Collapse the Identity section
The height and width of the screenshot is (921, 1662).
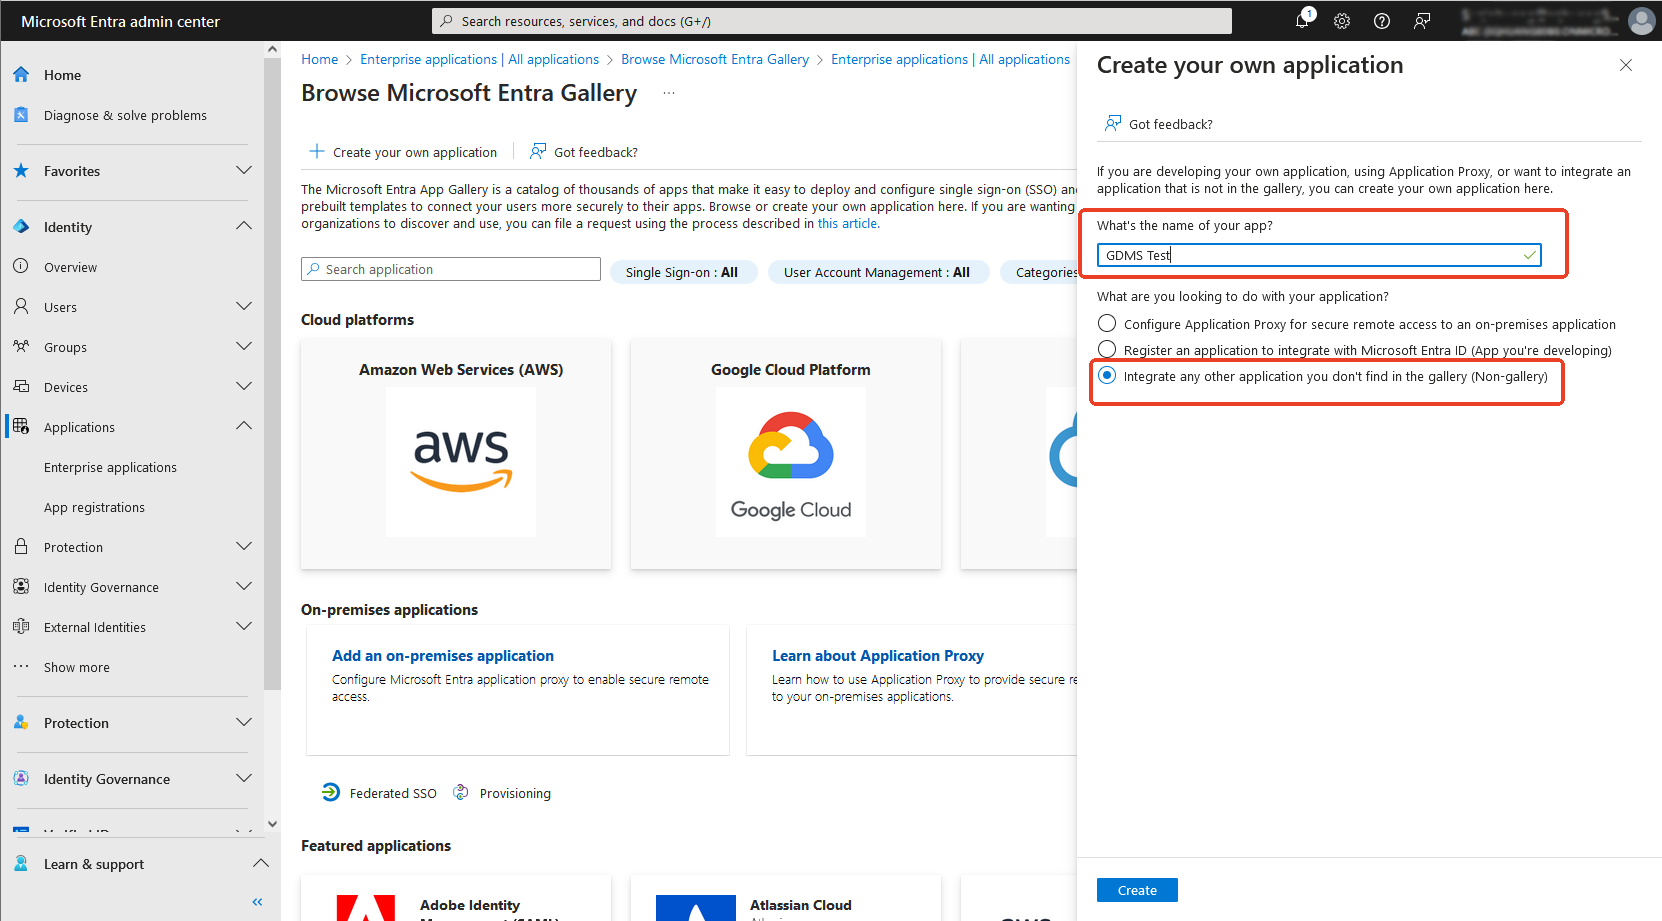243,227
